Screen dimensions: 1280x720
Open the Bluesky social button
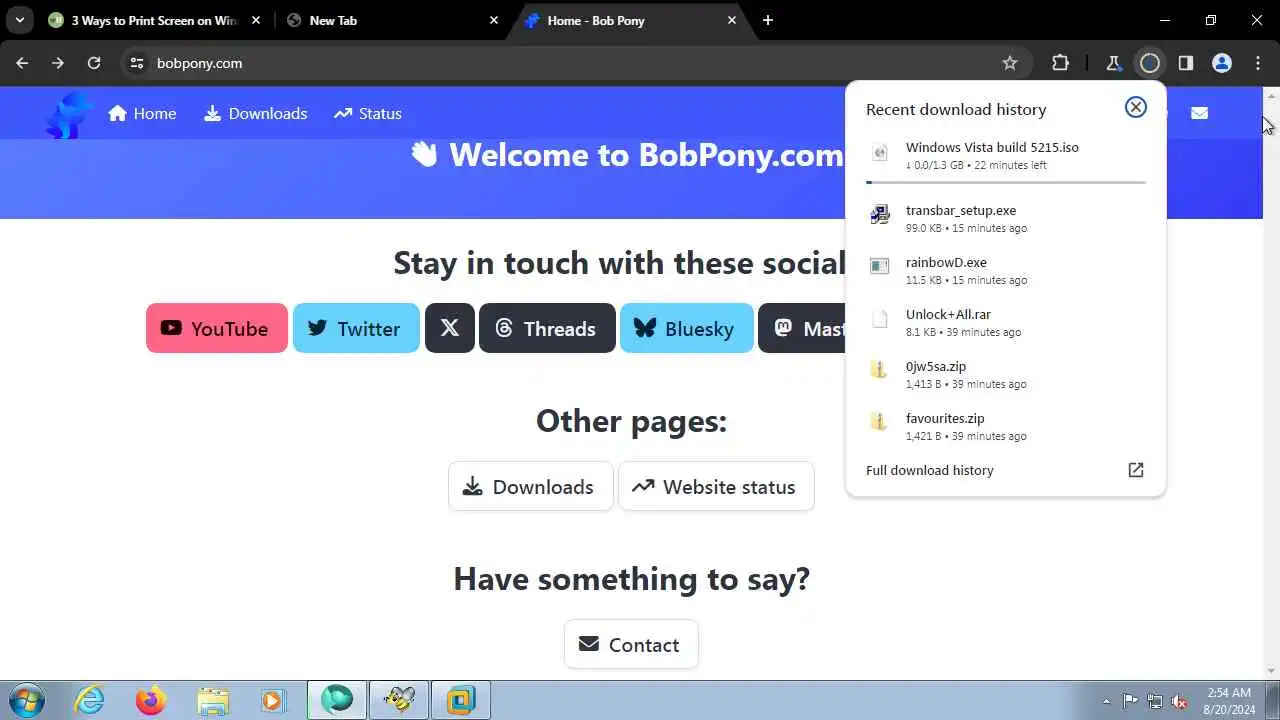pos(687,328)
